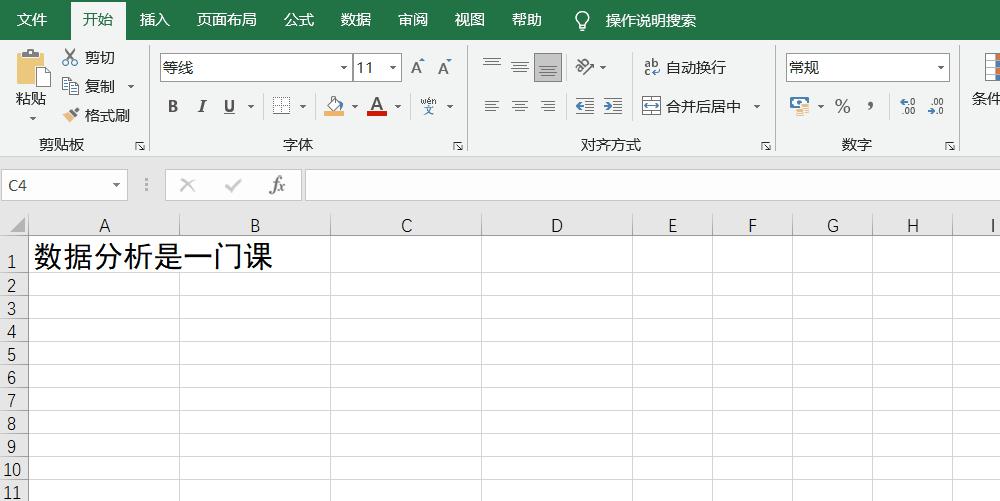Switch to the 数据 tab
Viewport: 1000px width, 501px height.
[x=355, y=20]
